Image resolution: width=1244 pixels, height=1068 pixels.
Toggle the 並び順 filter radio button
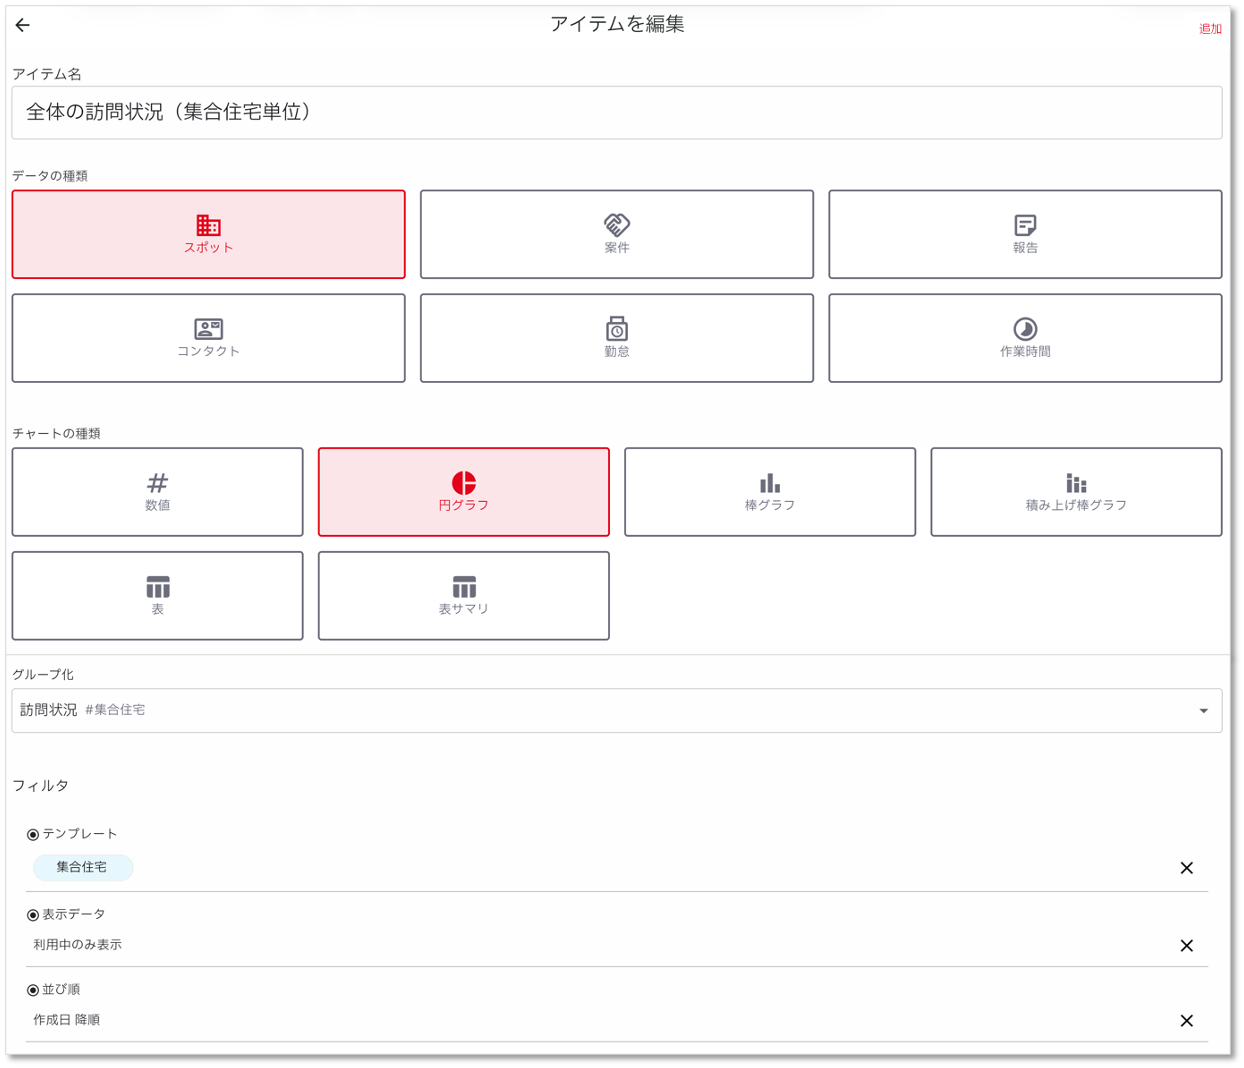33,990
